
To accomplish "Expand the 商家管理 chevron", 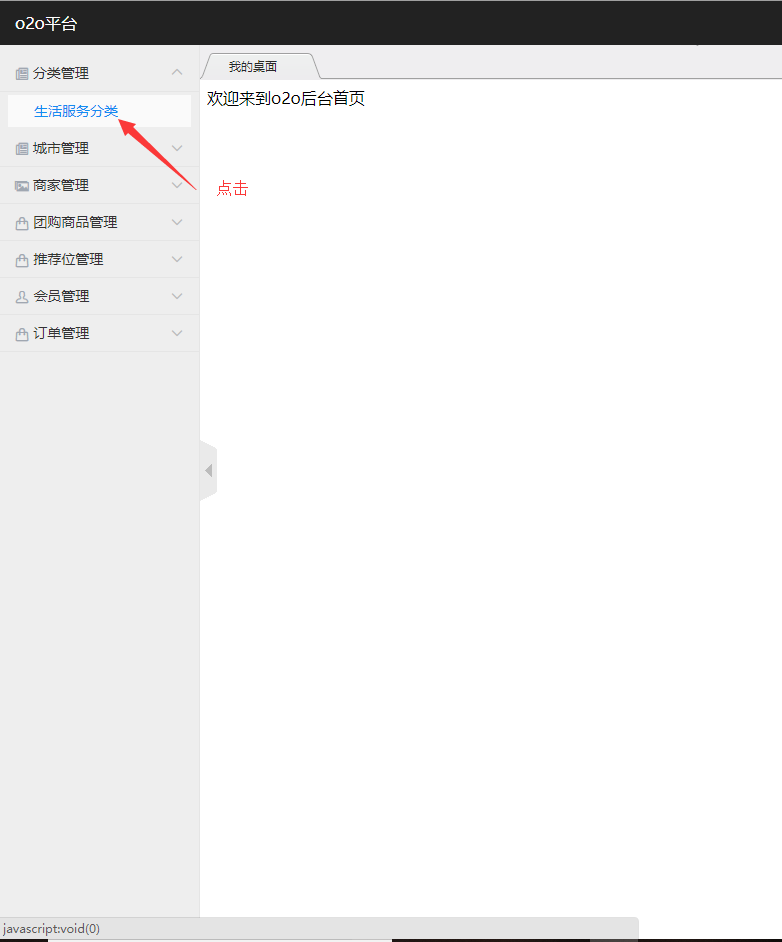I will tap(177, 185).
